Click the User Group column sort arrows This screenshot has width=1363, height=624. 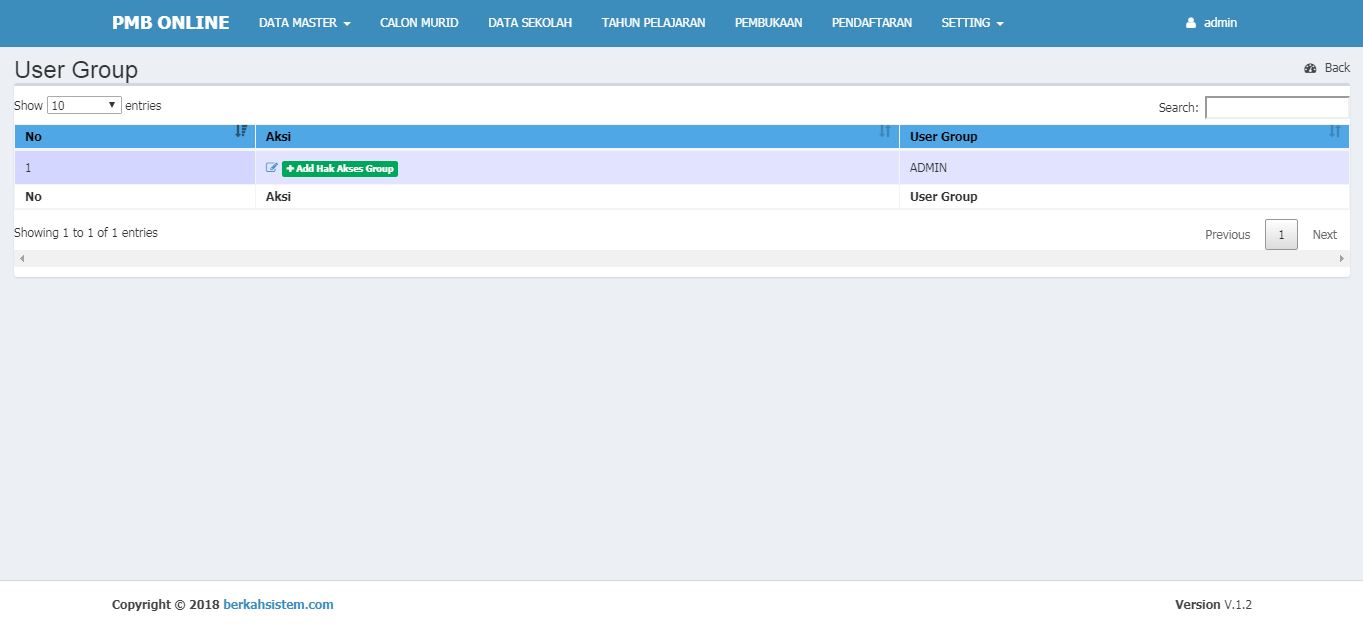click(1335, 132)
